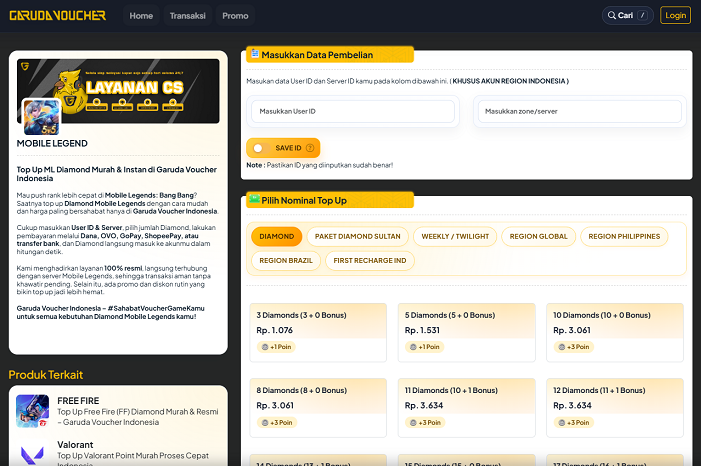Open the FREE FIRE related product link
Image resolution: width=701 pixels, height=466 pixels.
coord(118,411)
